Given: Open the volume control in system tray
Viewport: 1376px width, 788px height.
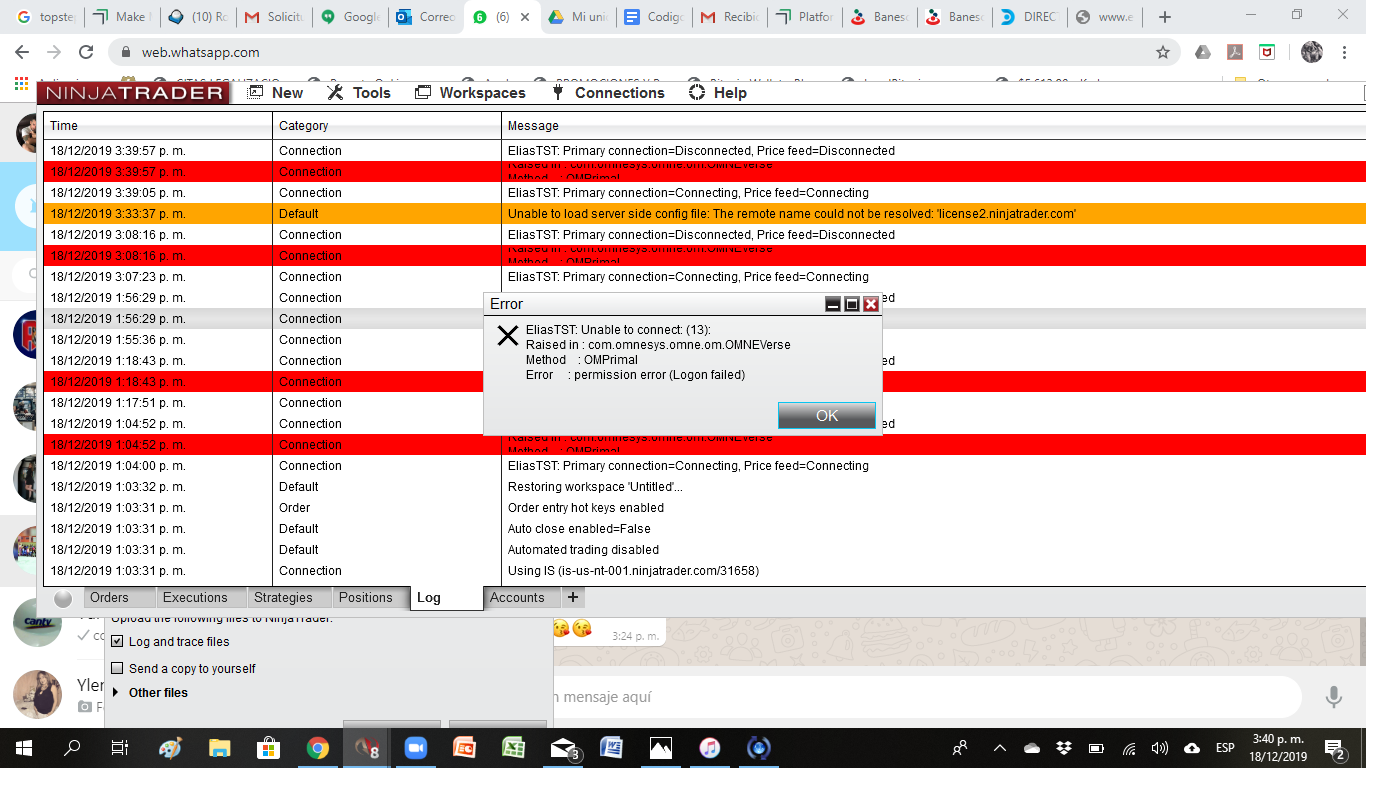Looking at the screenshot, I should 1159,748.
